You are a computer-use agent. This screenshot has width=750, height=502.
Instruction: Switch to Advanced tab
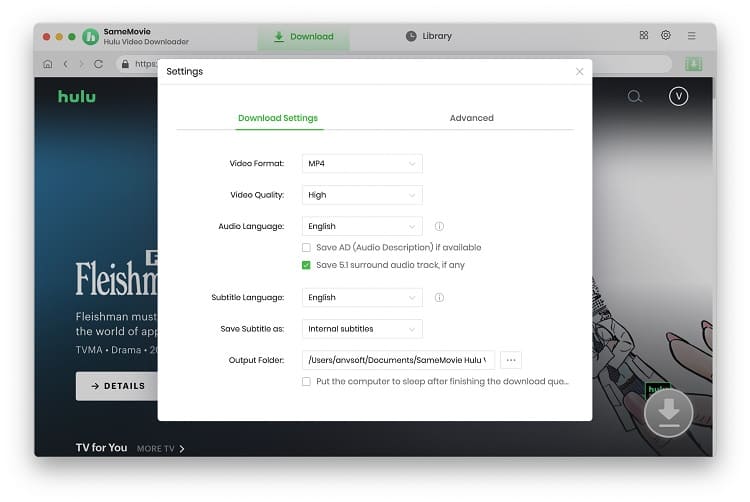tap(472, 118)
